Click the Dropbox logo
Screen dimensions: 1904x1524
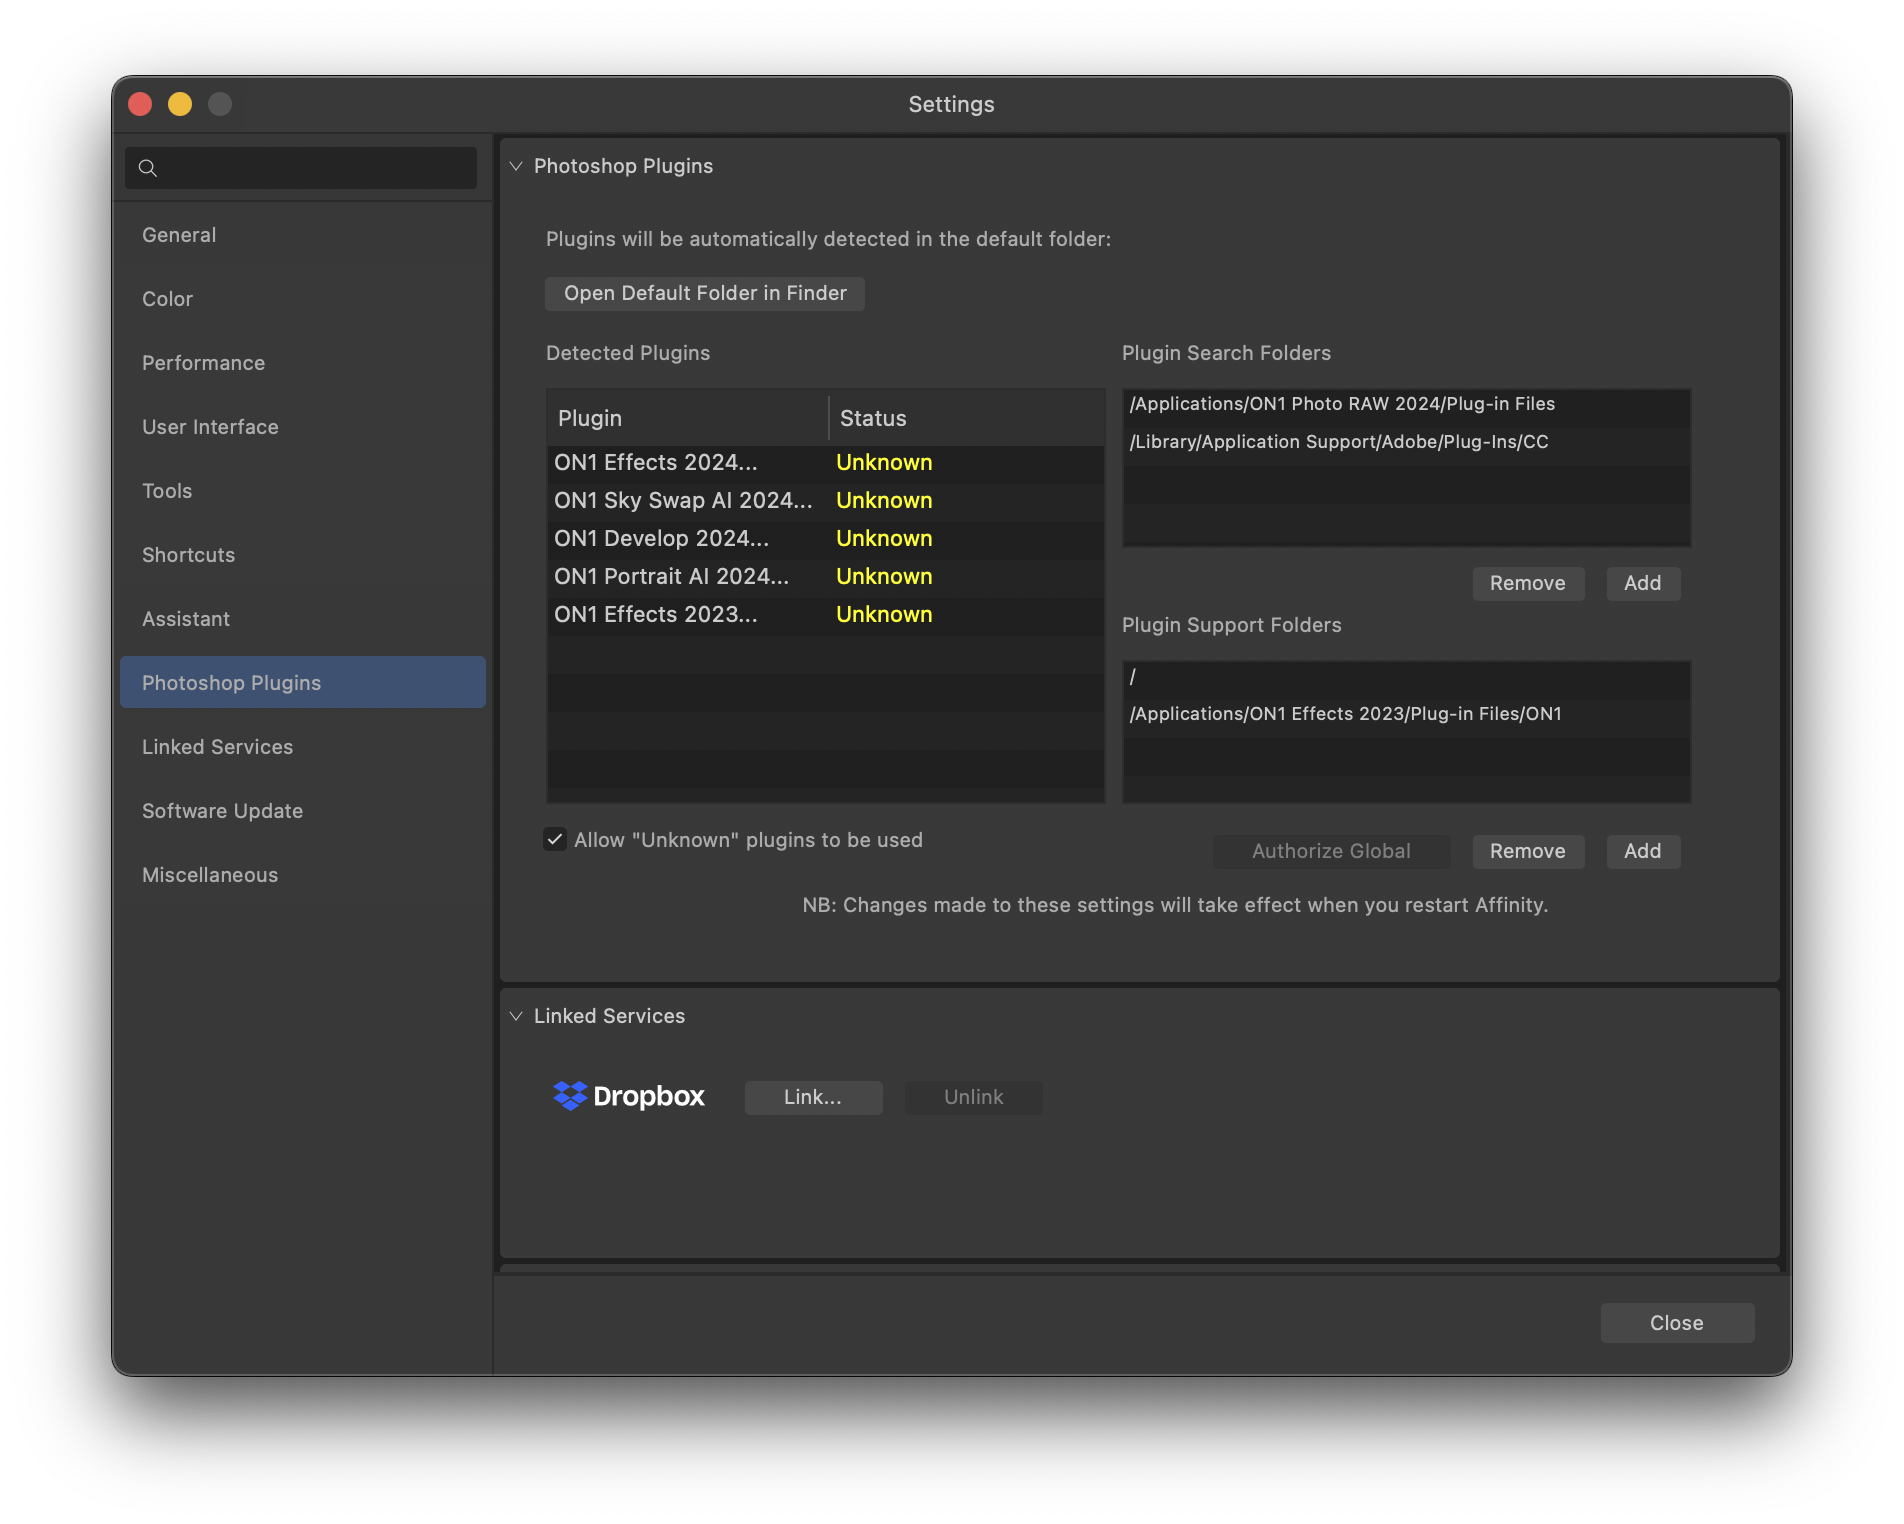629,1096
